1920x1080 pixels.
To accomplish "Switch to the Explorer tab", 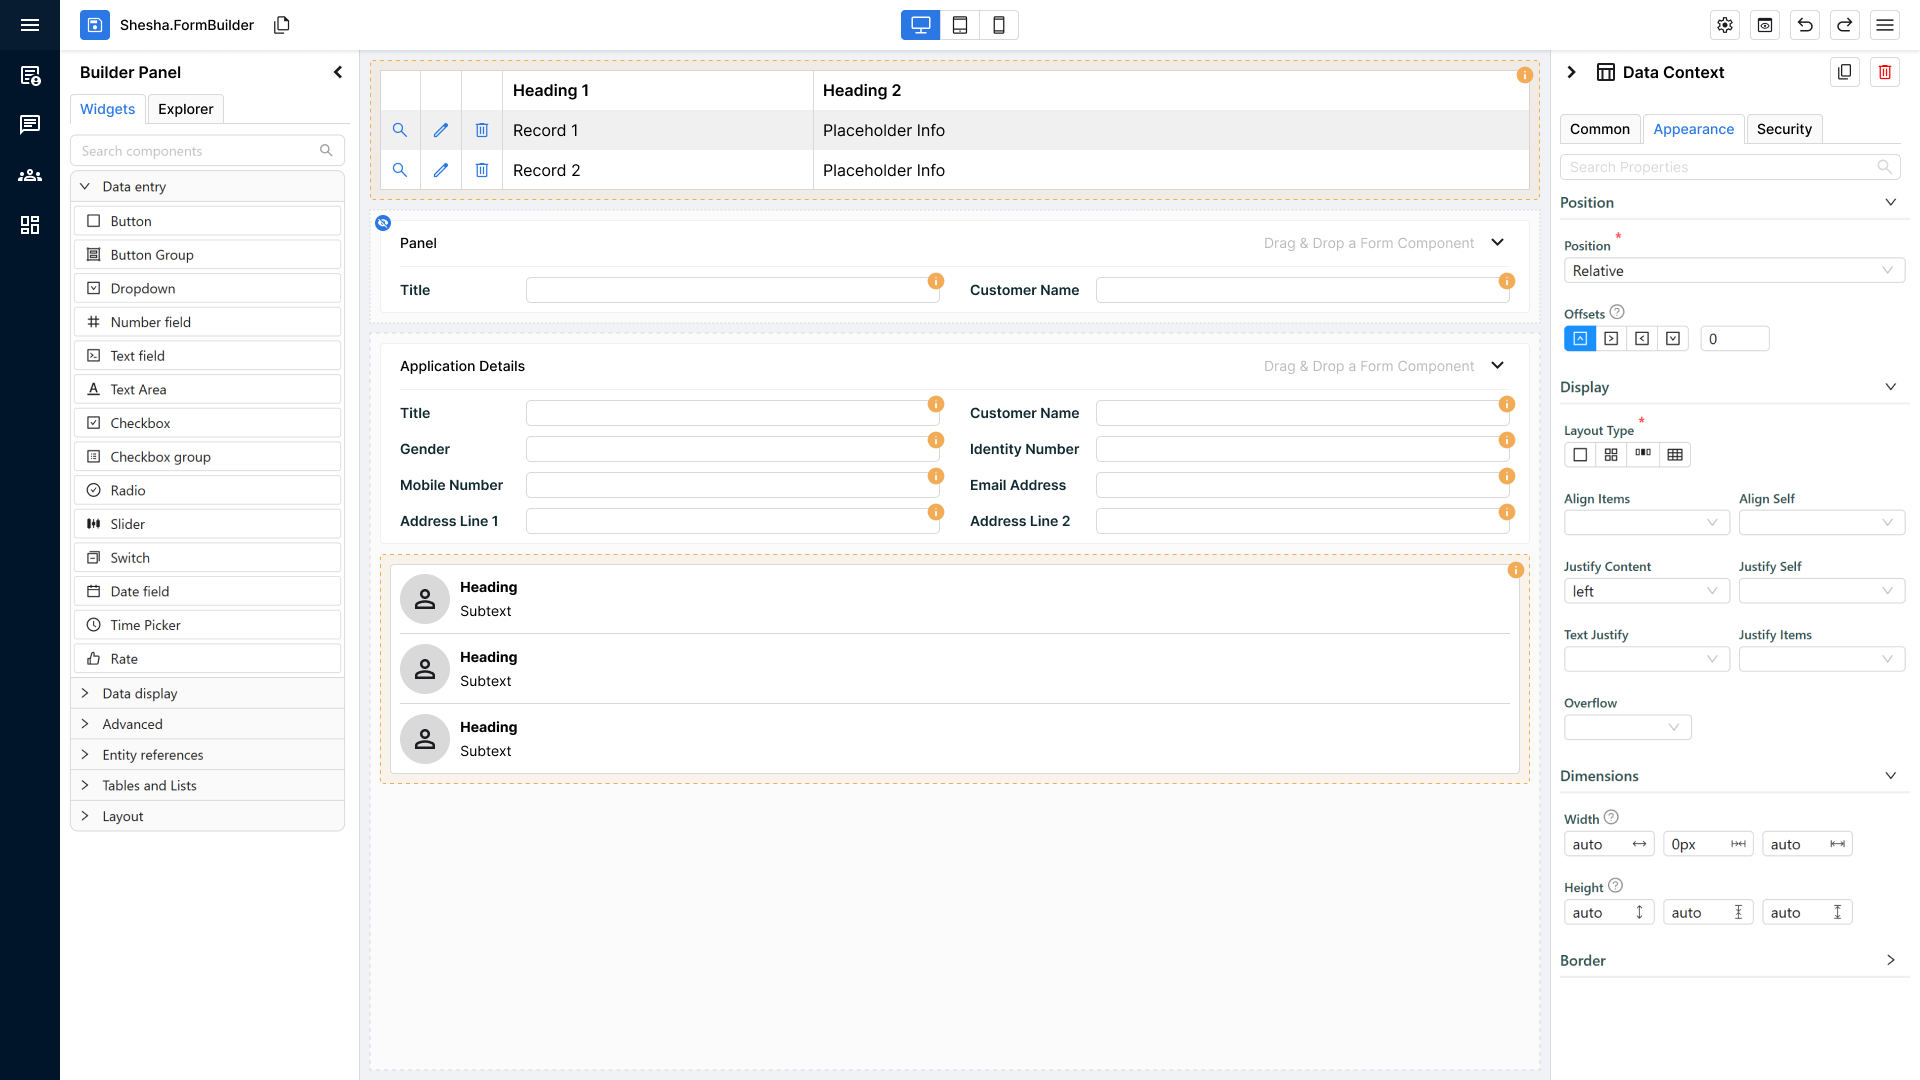I will pyautogui.click(x=185, y=109).
